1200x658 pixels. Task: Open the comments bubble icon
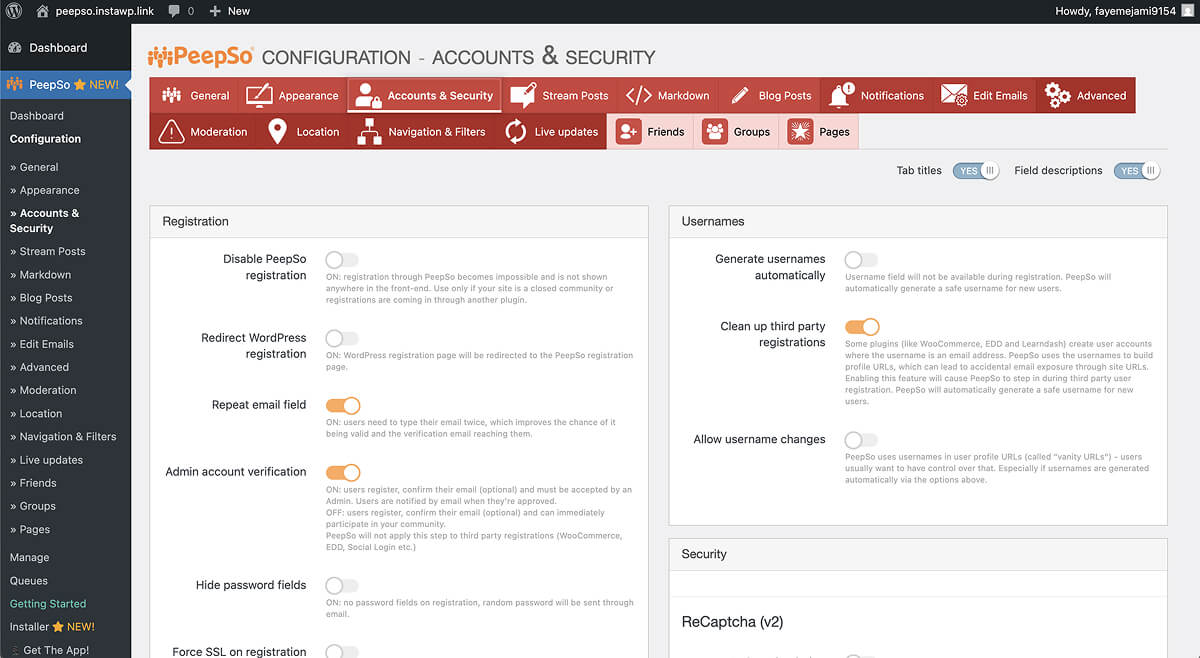(x=175, y=11)
